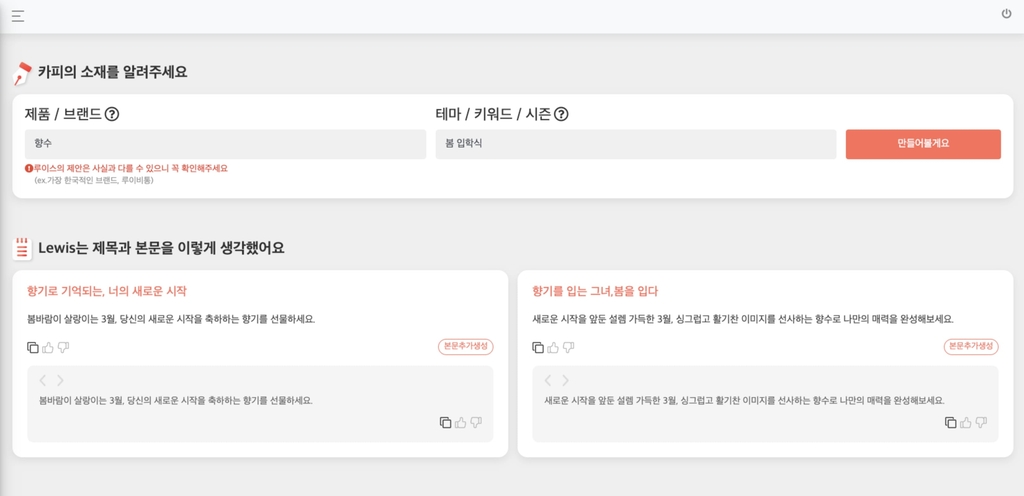Viewport: 1024px width, 496px height.
Task: Copy body text in second card's gray box
Action: click(x=950, y=423)
